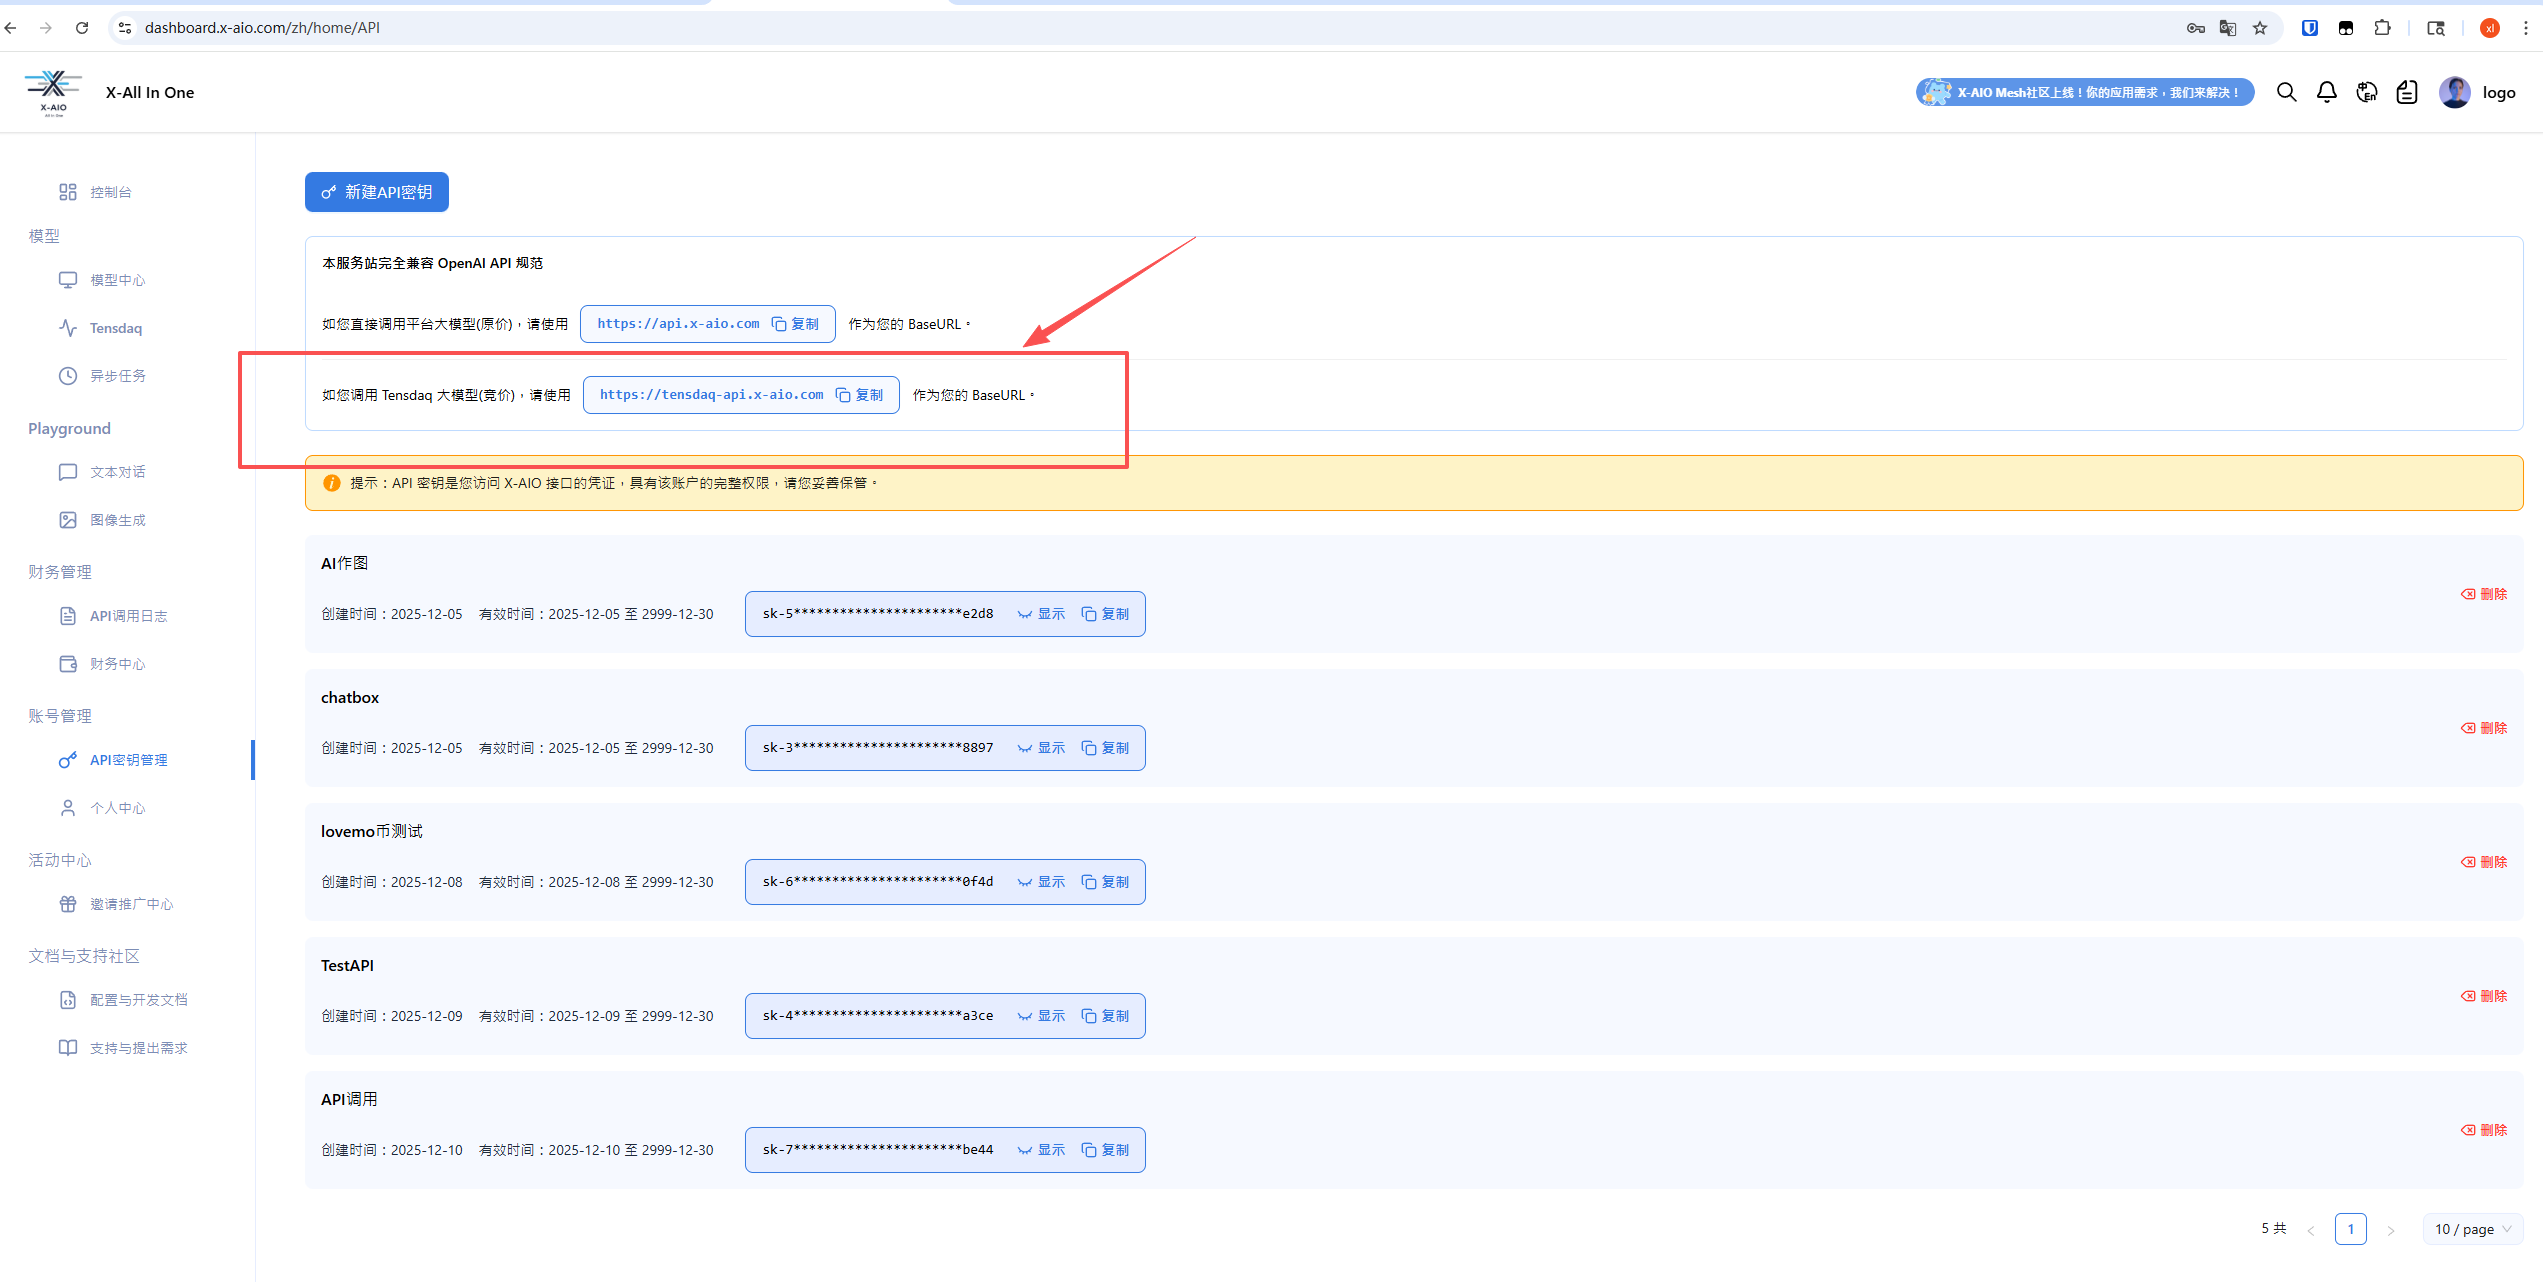The image size is (2543, 1282).
Task: Go to 模型中心 in sidebar
Action: pos(117,280)
